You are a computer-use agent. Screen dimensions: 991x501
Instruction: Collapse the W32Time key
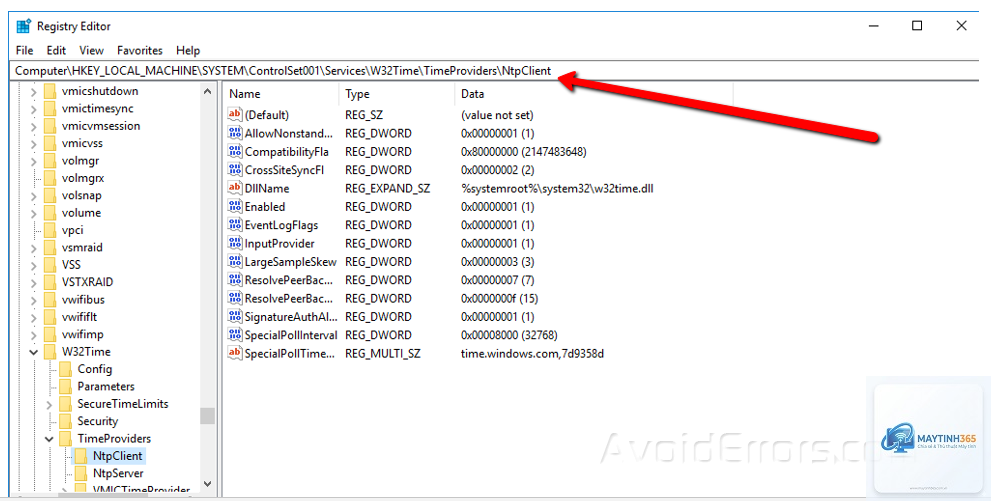(33, 352)
